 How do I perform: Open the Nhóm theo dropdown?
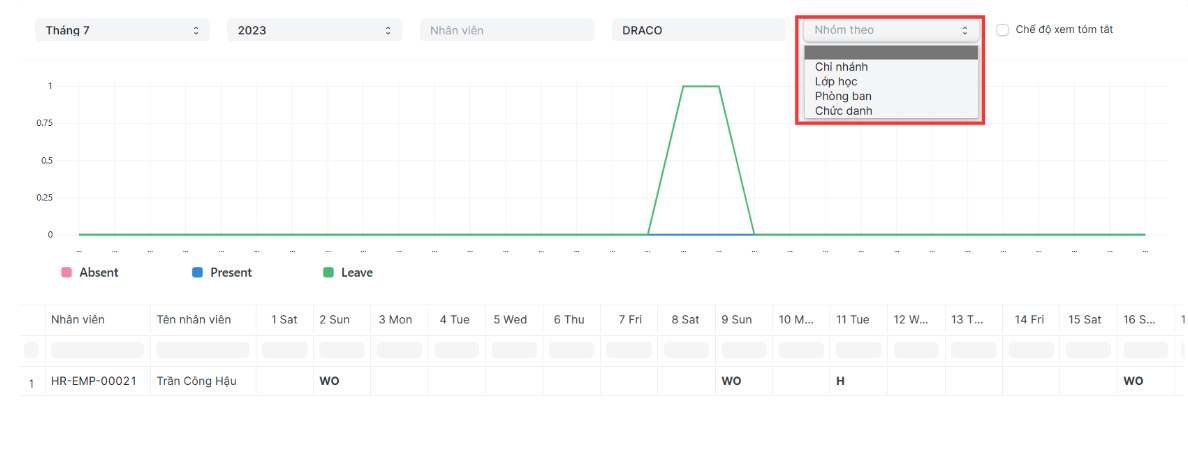point(891,30)
